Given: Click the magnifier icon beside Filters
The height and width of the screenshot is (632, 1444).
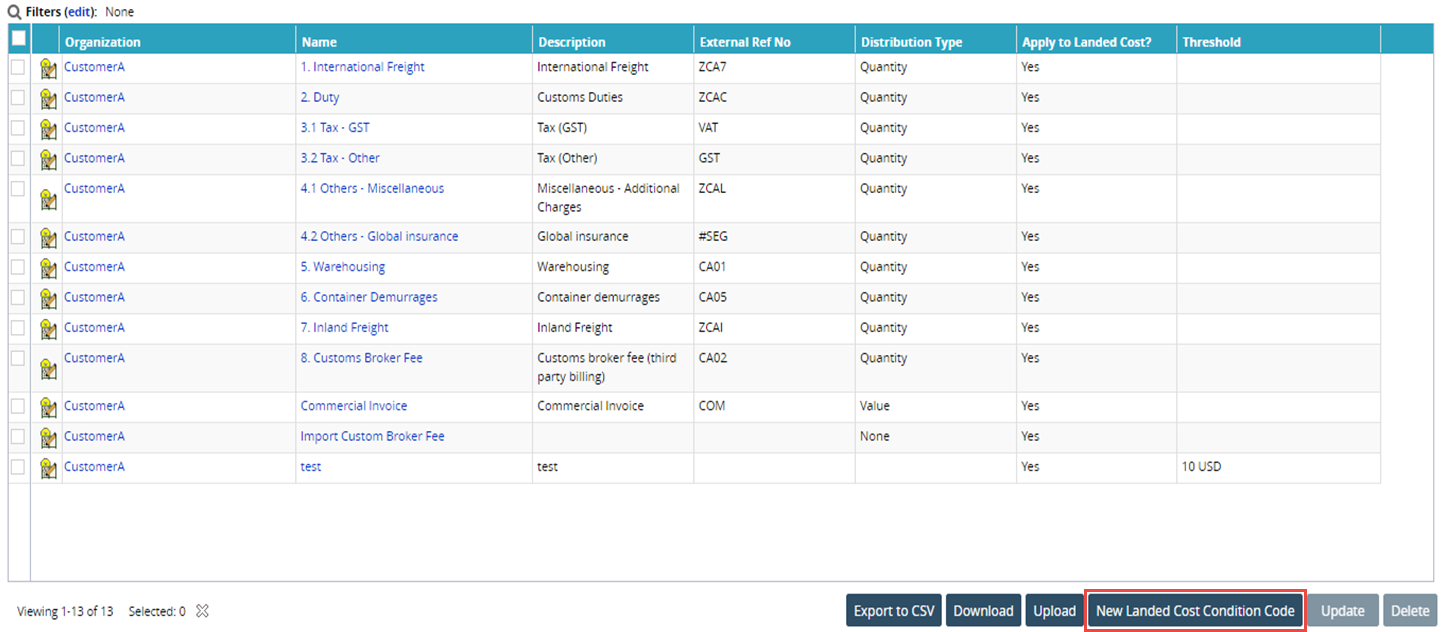Looking at the screenshot, I should (x=15, y=12).
